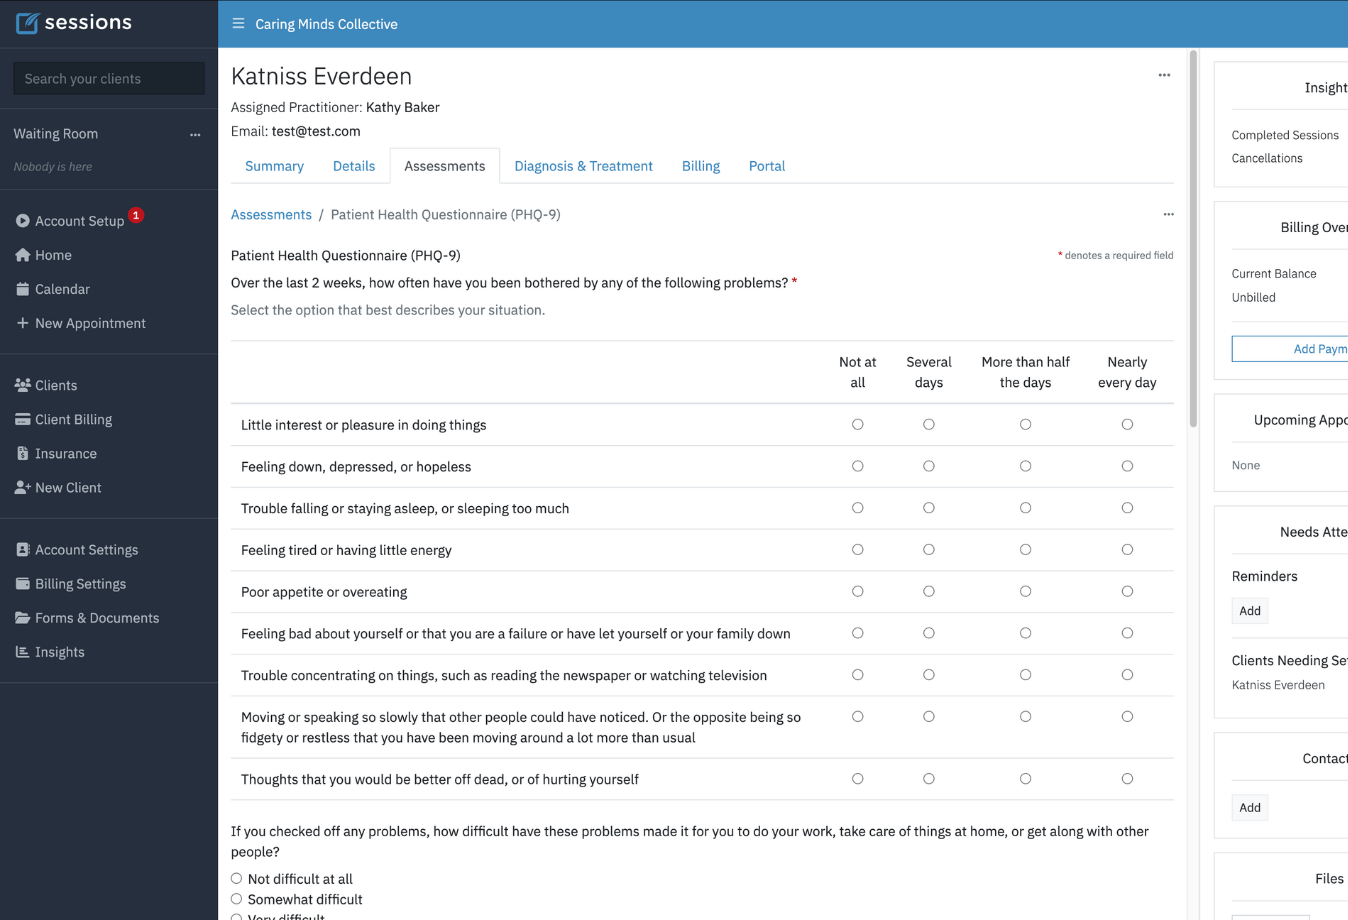1348x920 pixels.
Task: Click the Account Settings badge icon
Action: point(23,549)
